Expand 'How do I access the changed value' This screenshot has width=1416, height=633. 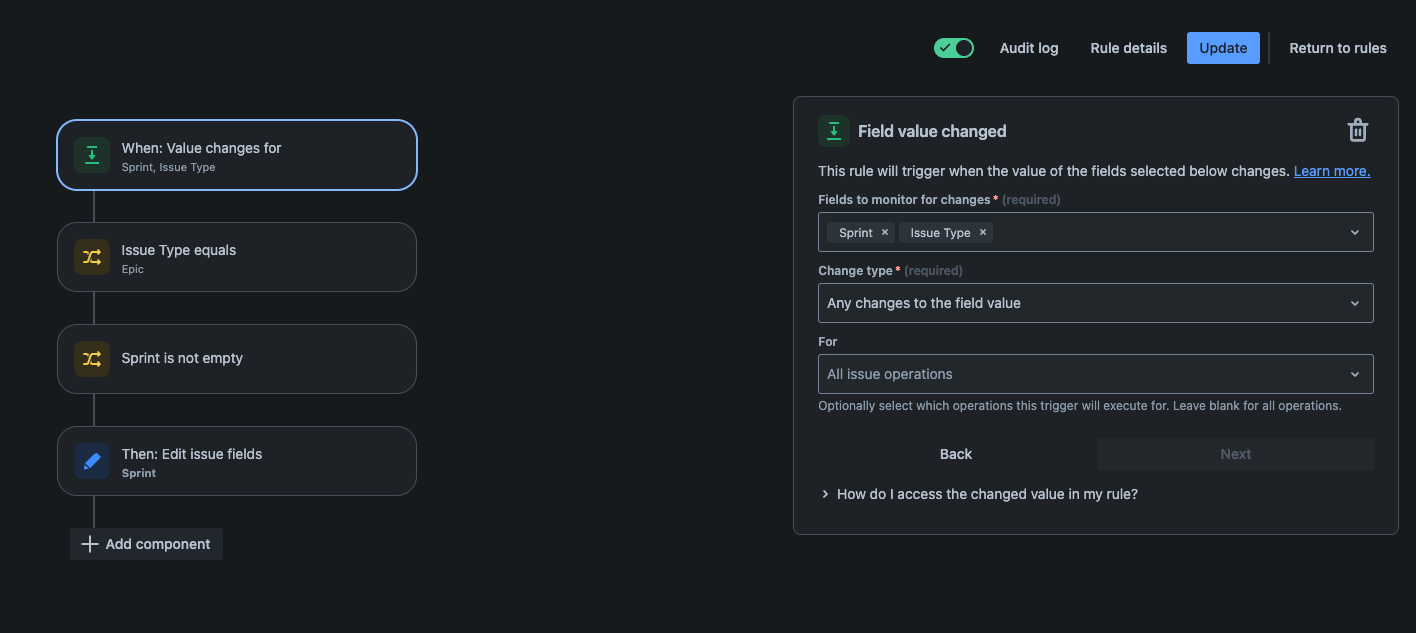826,494
